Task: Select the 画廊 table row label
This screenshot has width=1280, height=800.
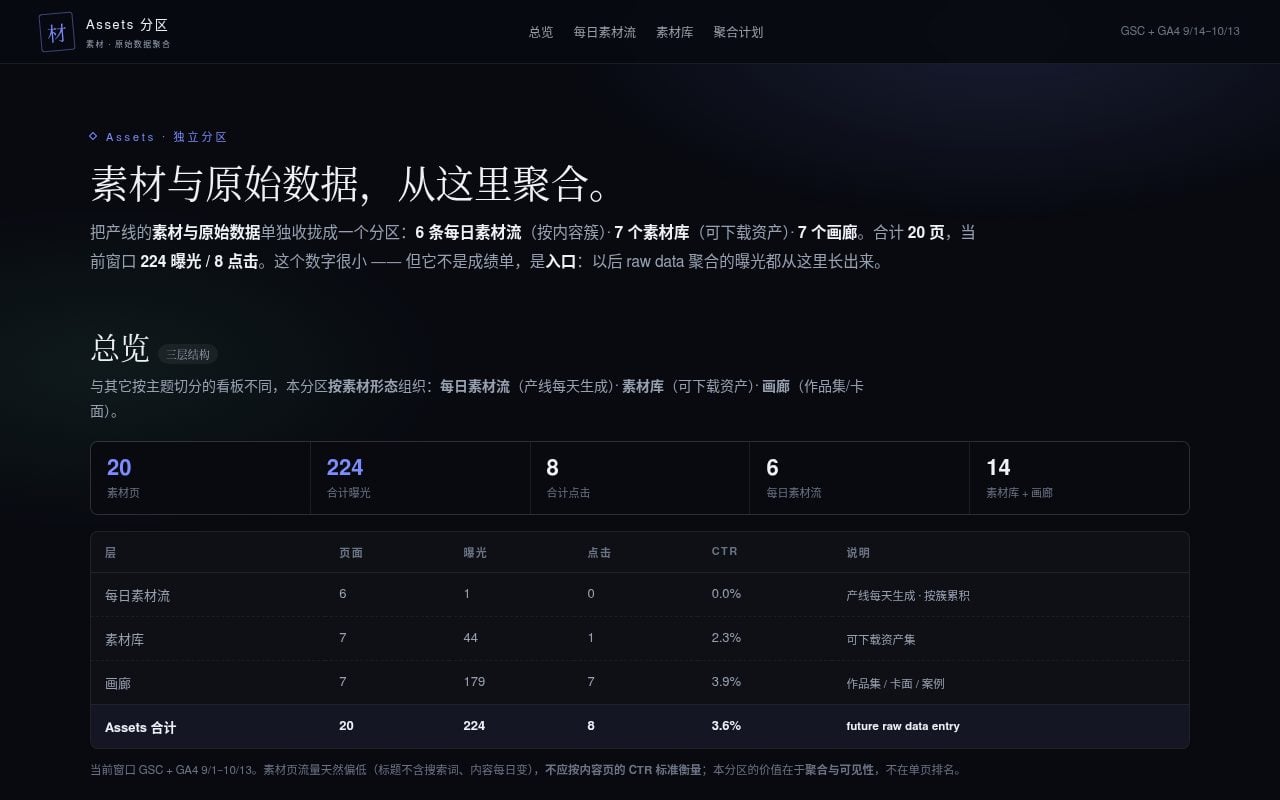Action: [118, 683]
